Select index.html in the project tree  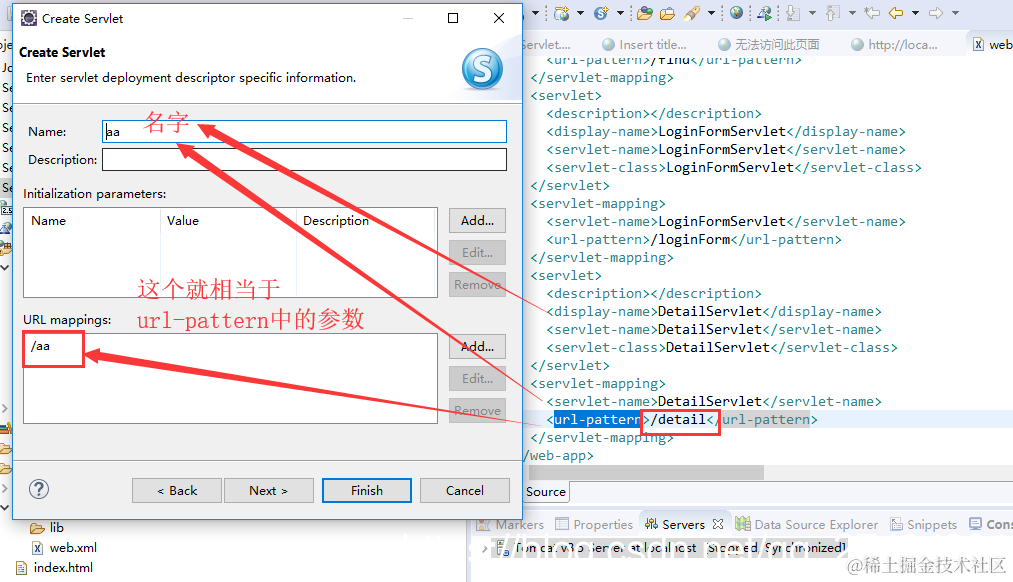55,568
